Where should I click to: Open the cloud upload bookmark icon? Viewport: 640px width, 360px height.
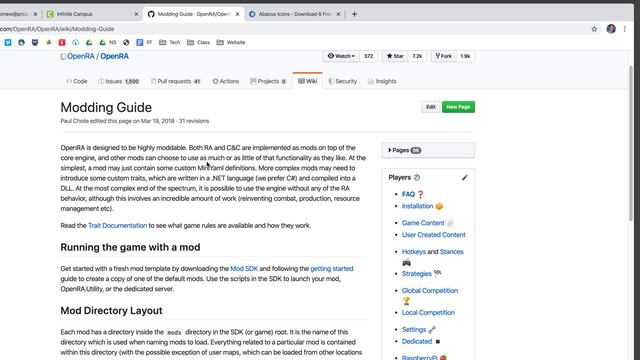76,42
